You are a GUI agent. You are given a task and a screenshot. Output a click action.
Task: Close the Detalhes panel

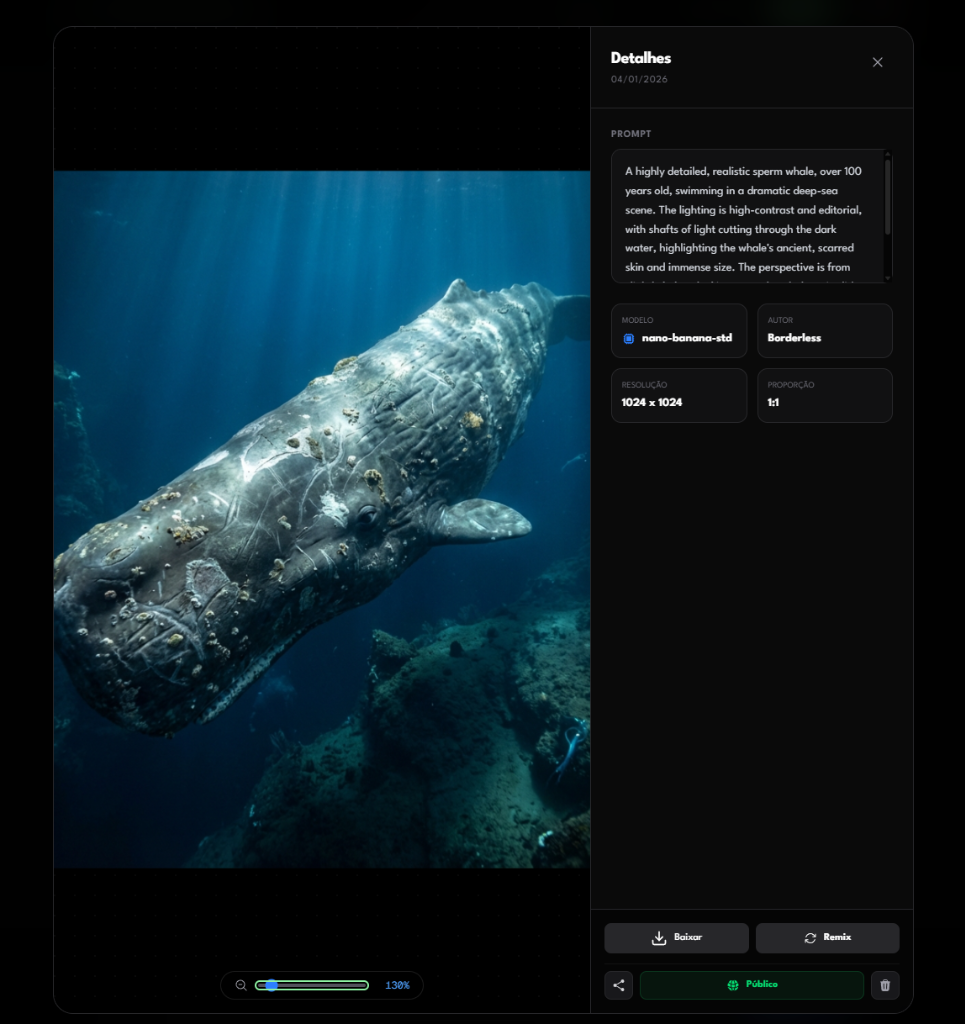[877, 62]
